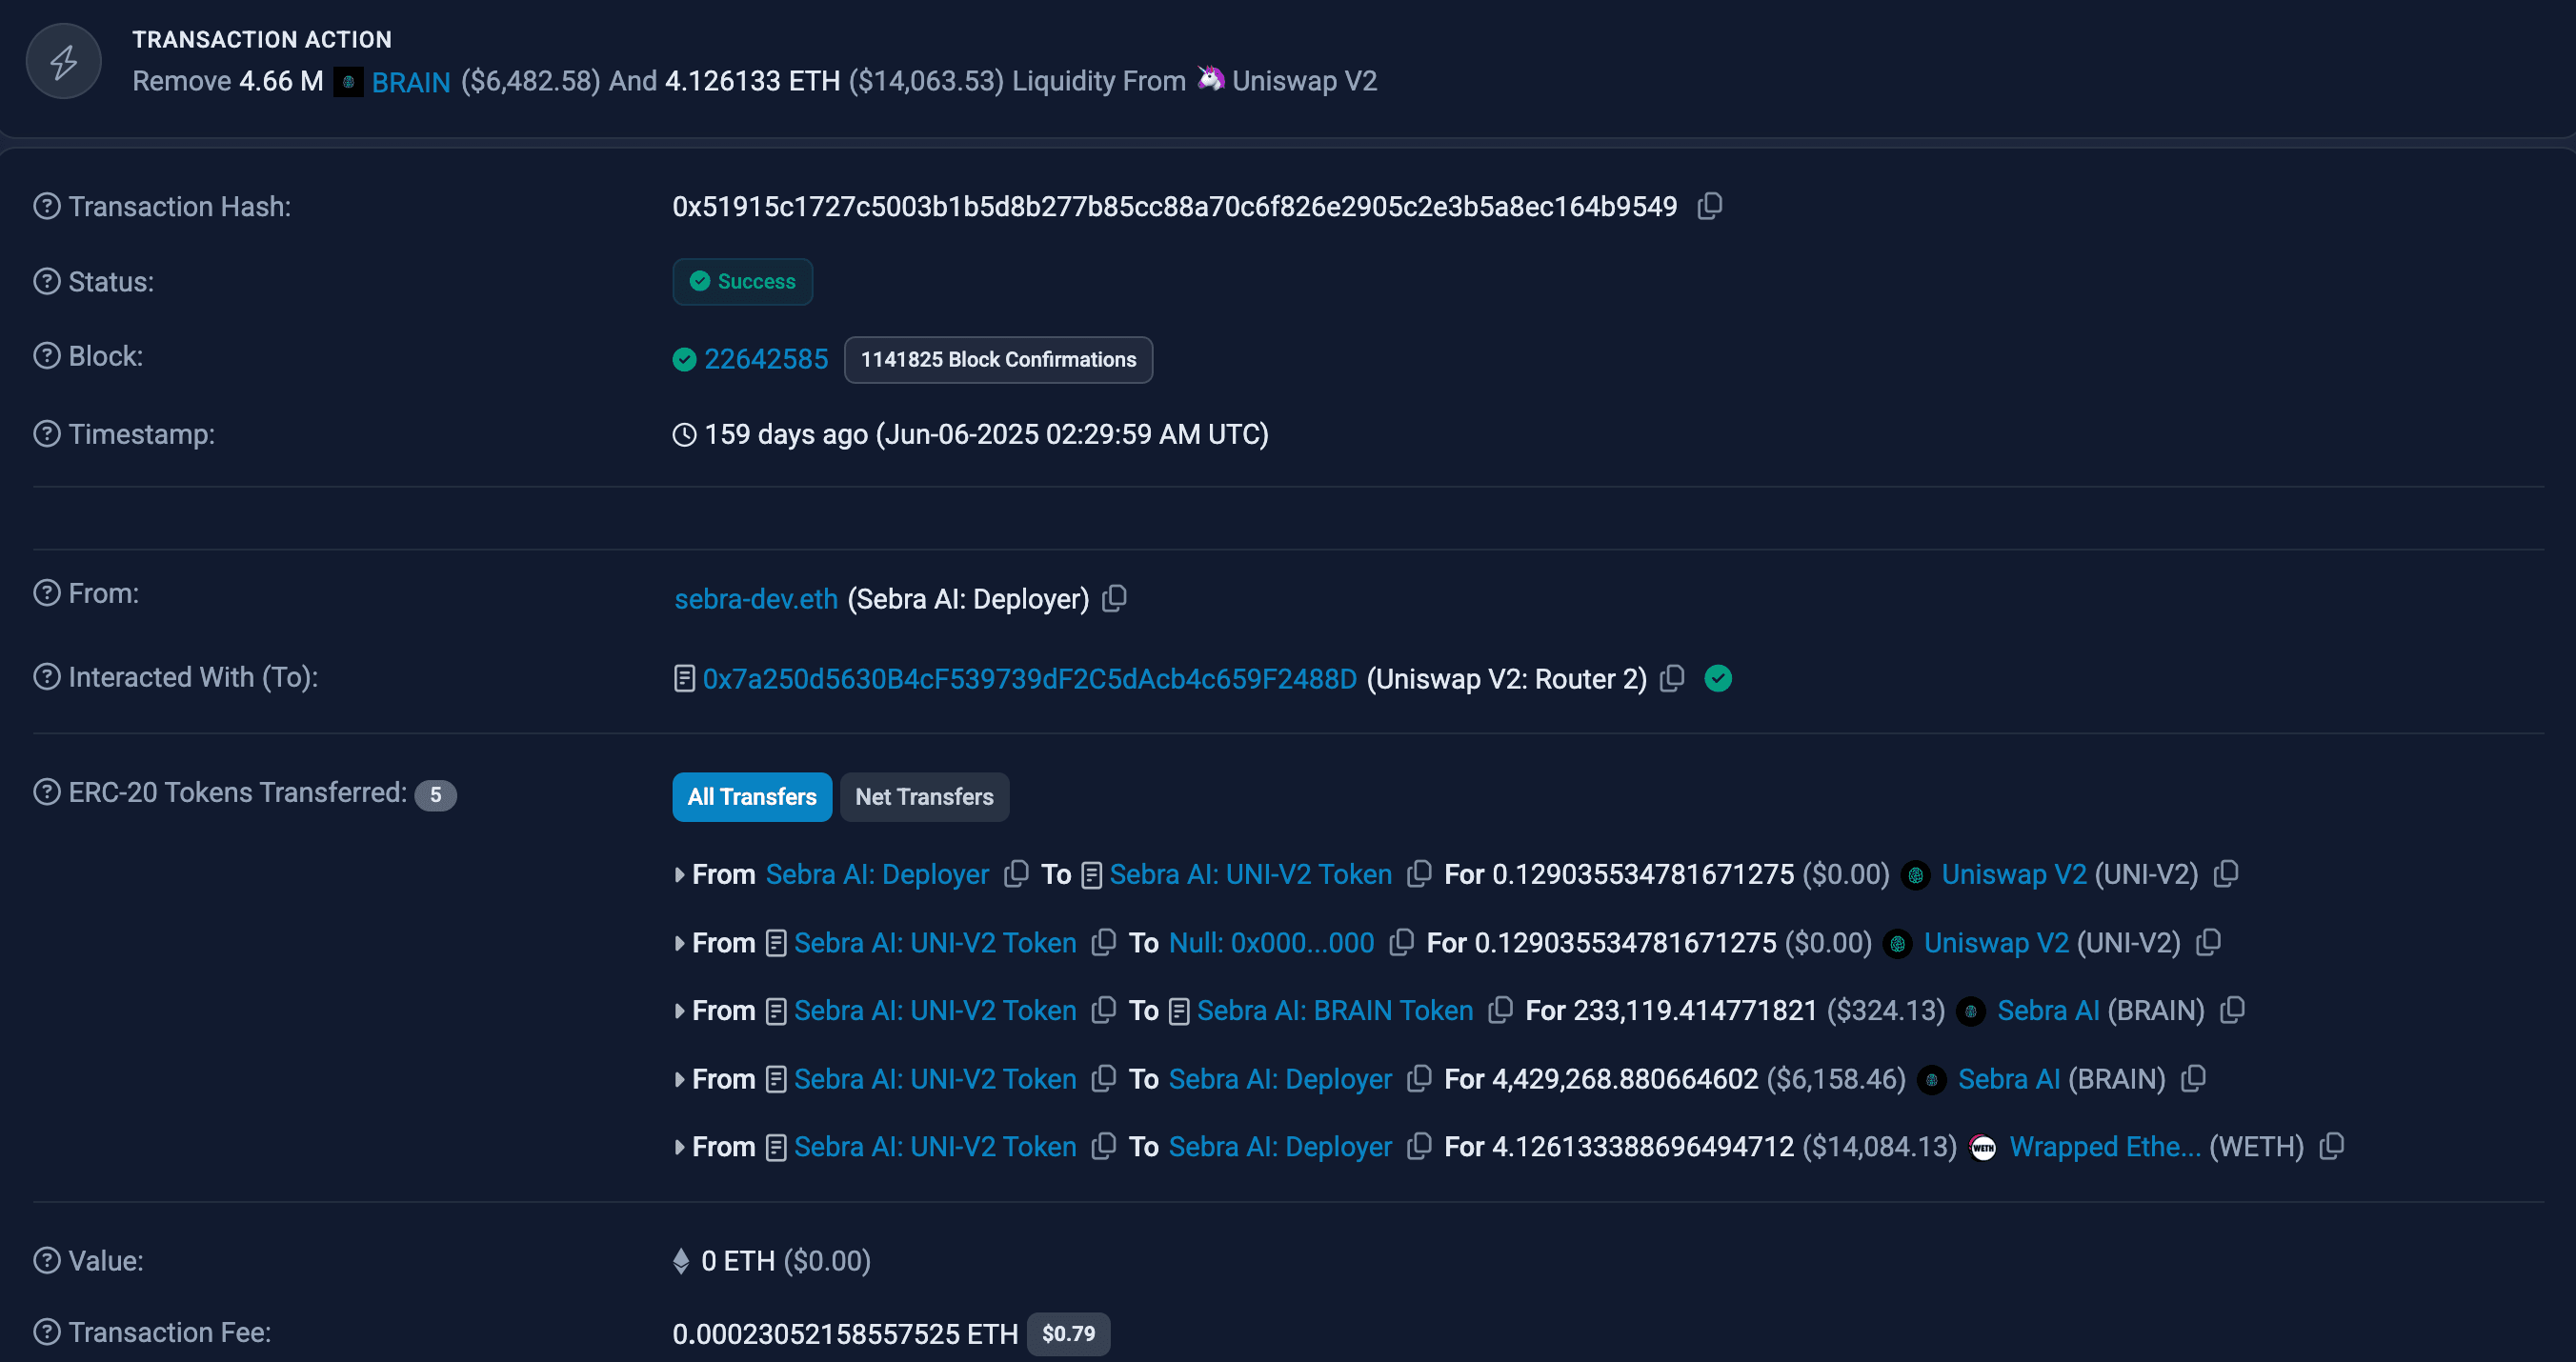The height and width of the screenshot is (1362, 2576).
Task: Click help icon beside Value label
Action: pos(47,1259)
